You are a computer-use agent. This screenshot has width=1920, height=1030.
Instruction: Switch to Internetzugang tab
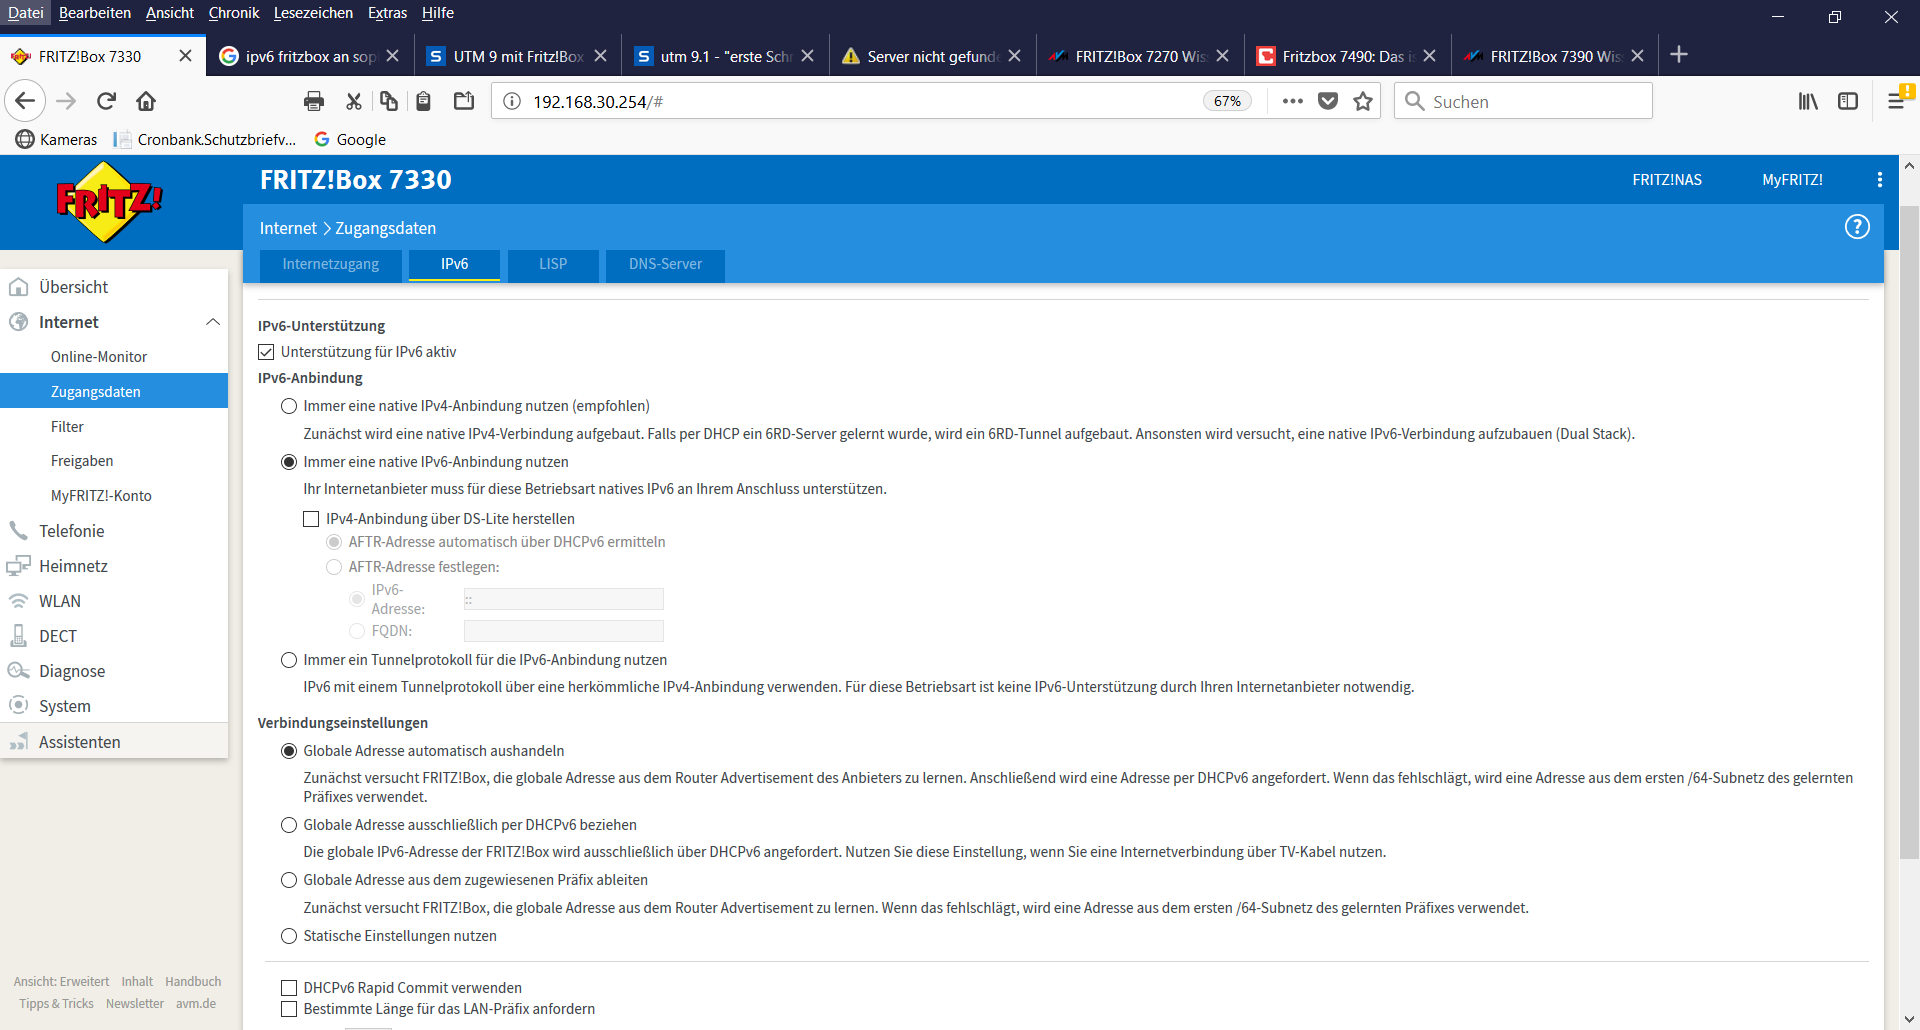[331, 265]
